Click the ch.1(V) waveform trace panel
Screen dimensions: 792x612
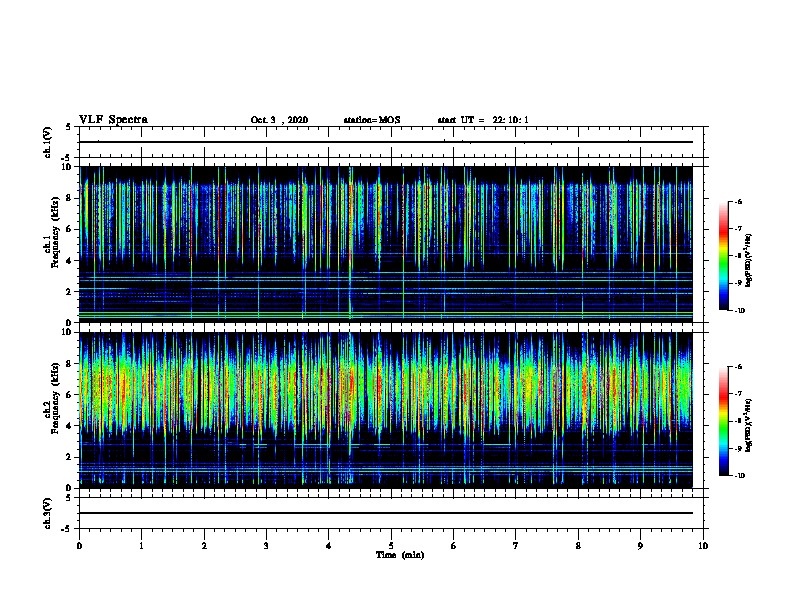coord(391,142)
